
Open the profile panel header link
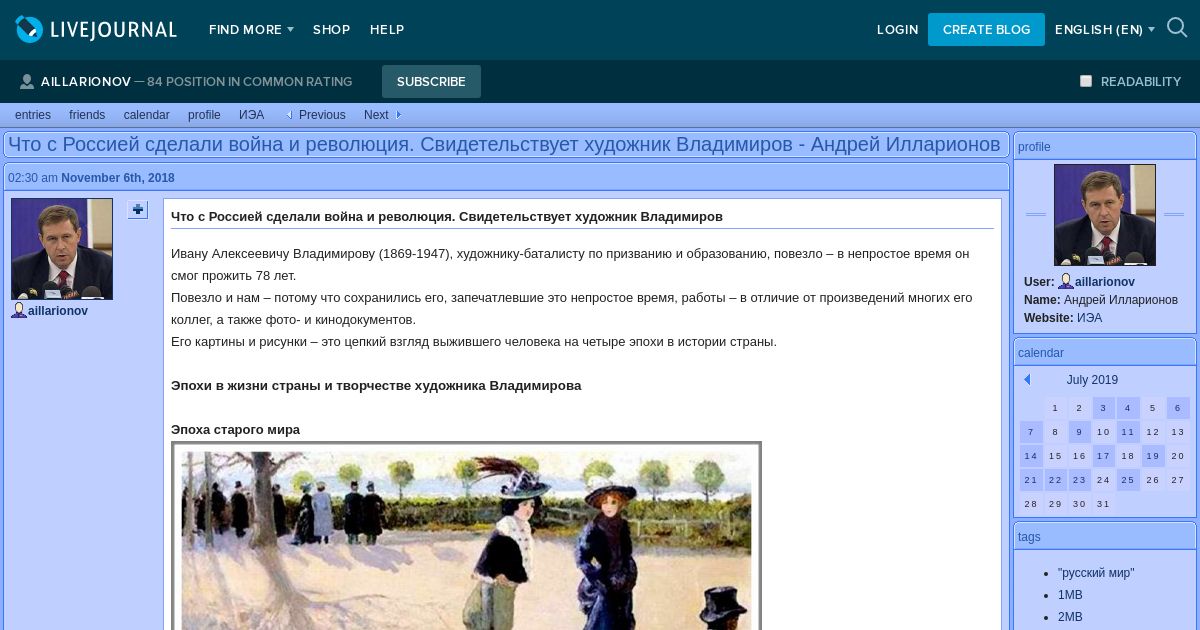tap(1034, 147)
